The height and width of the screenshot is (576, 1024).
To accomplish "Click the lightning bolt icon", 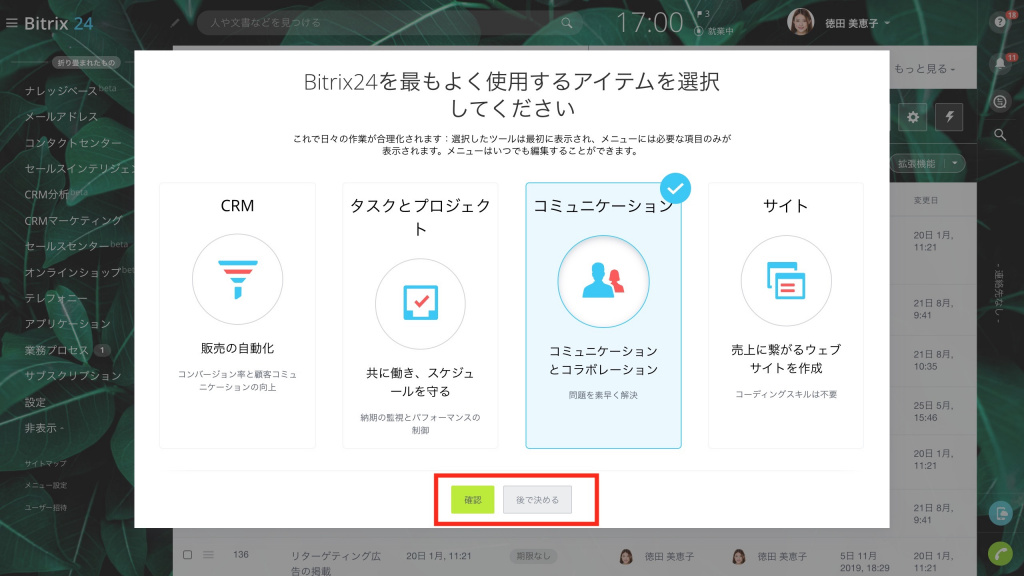I will tap(949, 117).
